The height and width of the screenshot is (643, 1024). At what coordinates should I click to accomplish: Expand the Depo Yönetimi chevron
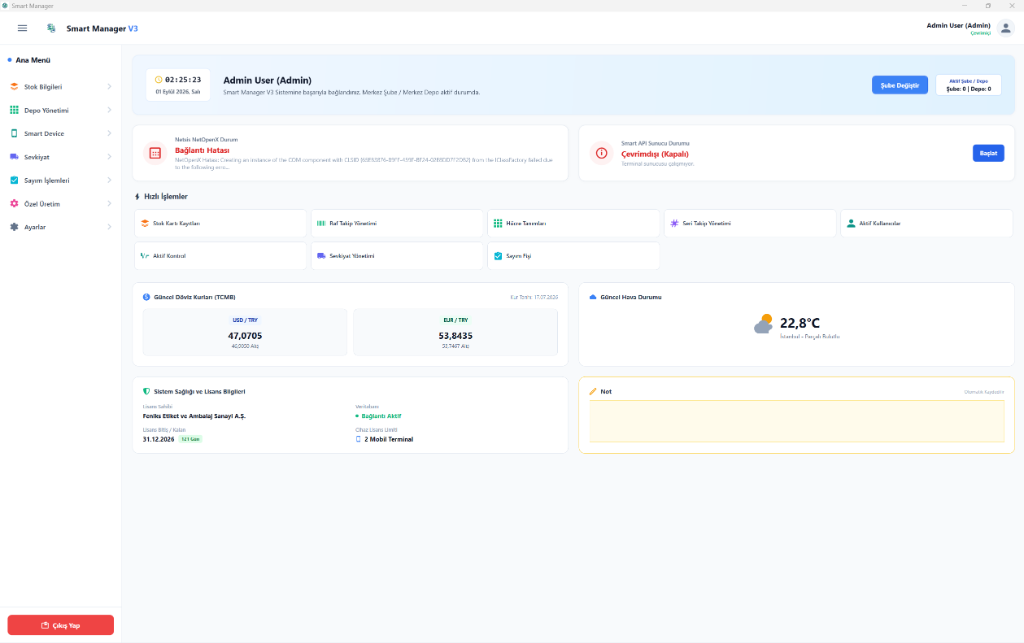(x=109, y=110)
